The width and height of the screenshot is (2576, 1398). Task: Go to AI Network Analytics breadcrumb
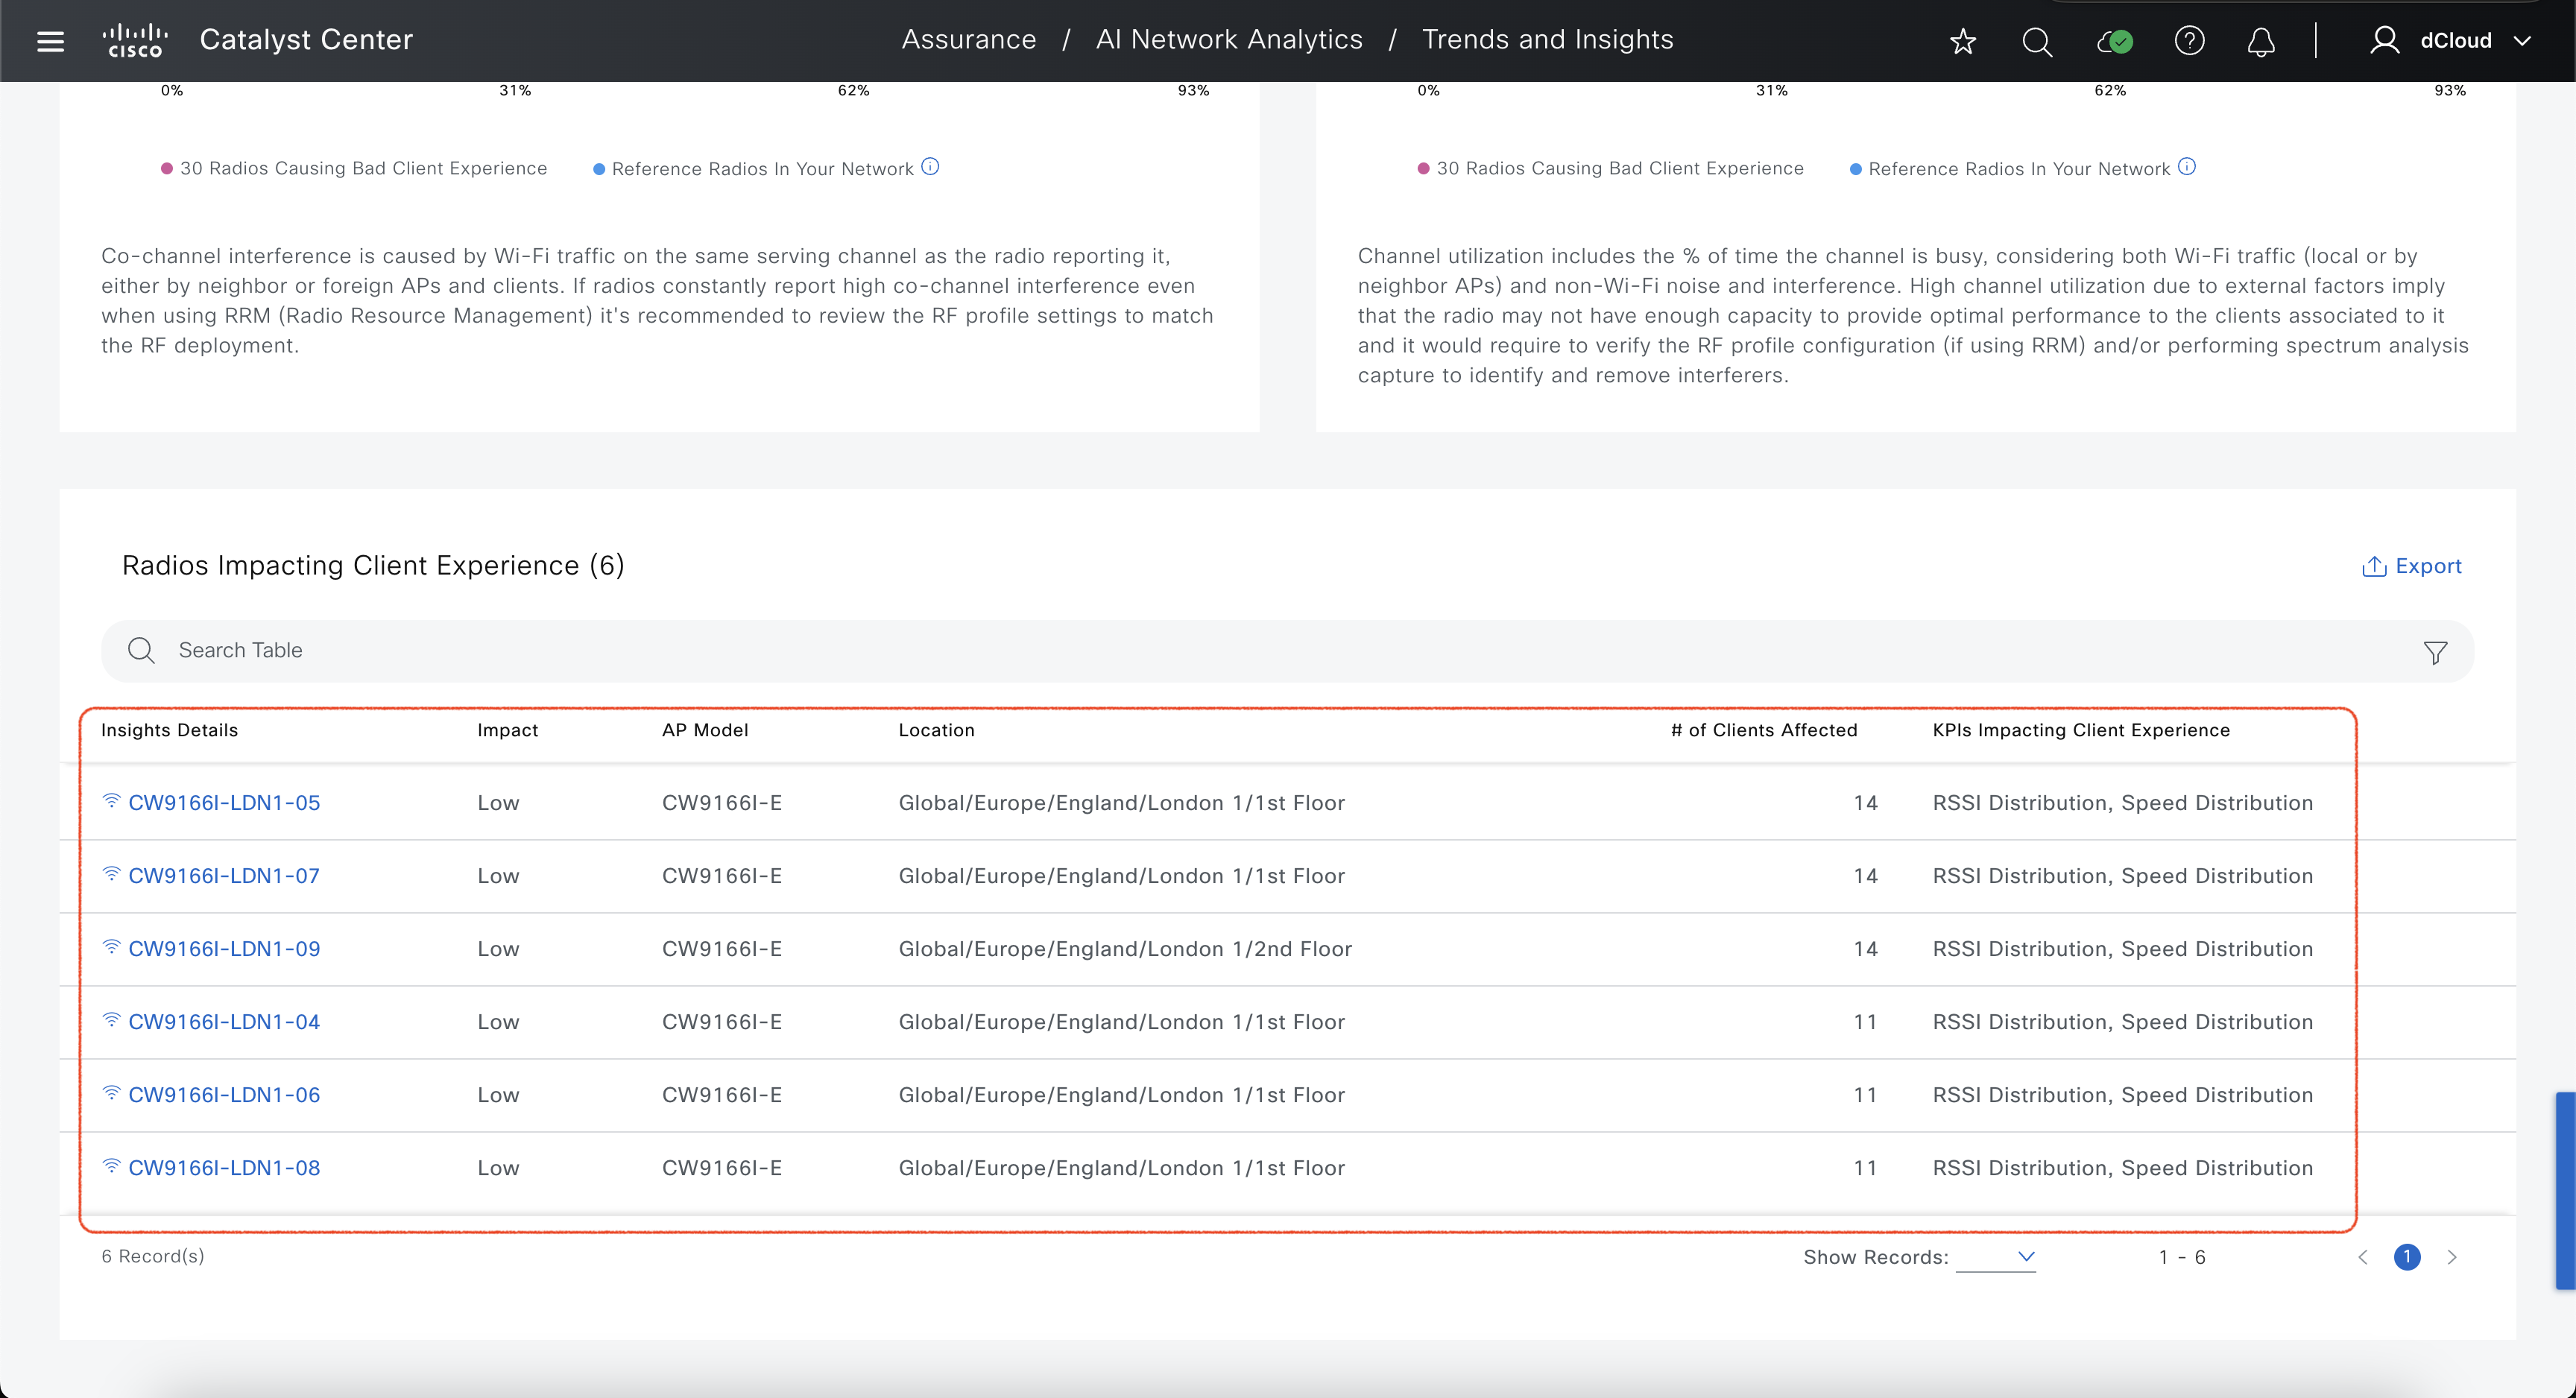click(x=1229, y=40)
